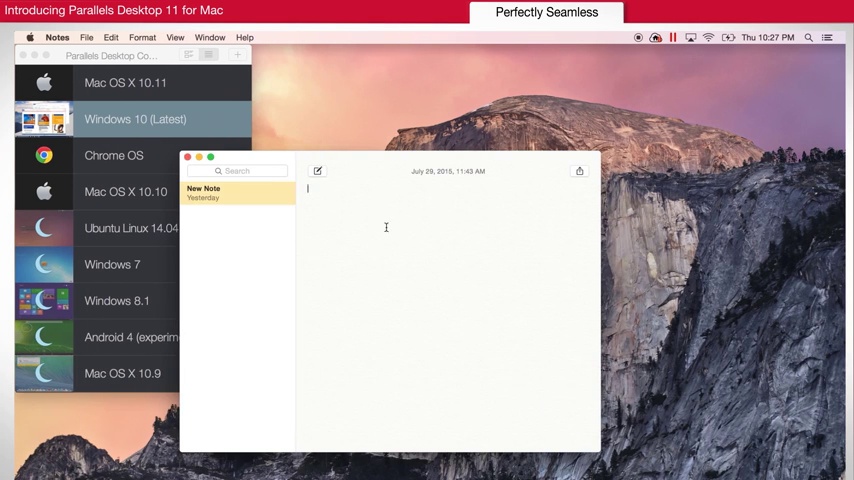
Task: Click inside the note text area
Action: pos(448,316)
